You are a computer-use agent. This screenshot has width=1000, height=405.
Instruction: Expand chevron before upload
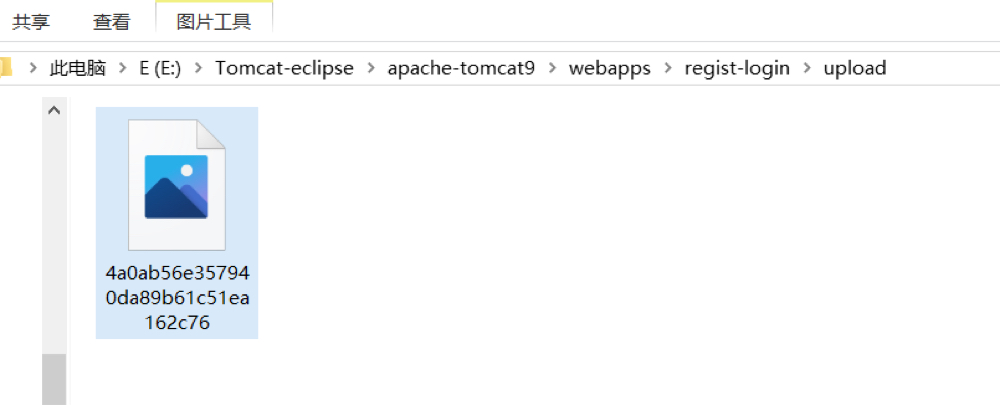pos(806,68)
